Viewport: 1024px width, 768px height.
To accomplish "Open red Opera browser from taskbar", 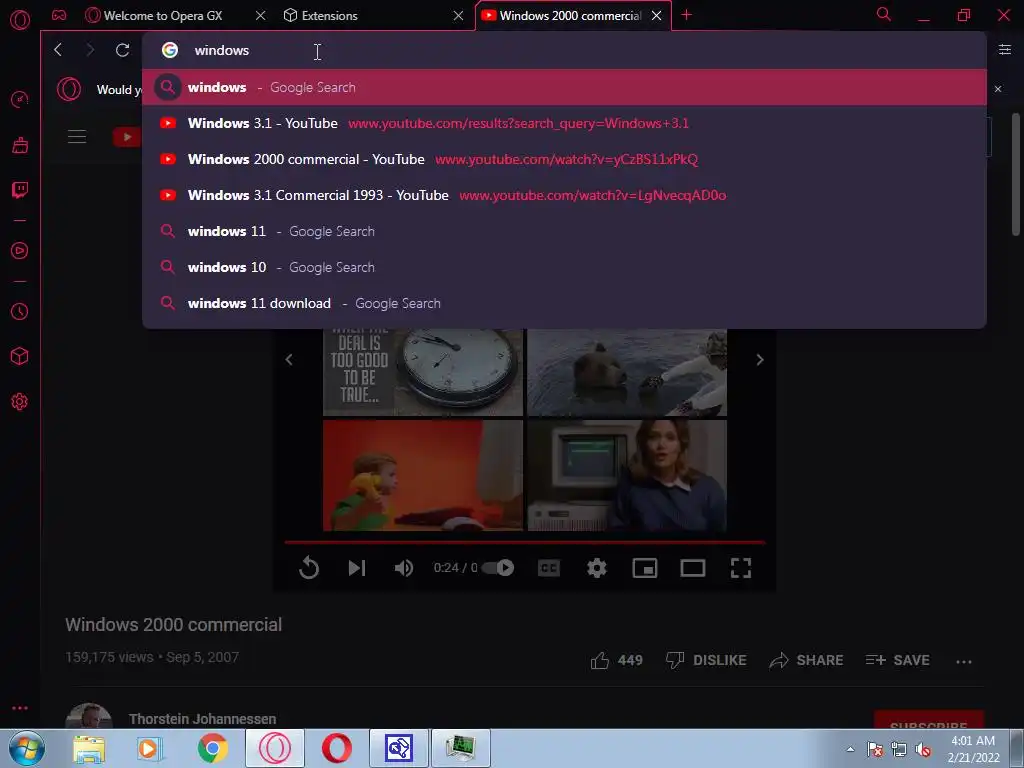I will [x=337, y=748].
